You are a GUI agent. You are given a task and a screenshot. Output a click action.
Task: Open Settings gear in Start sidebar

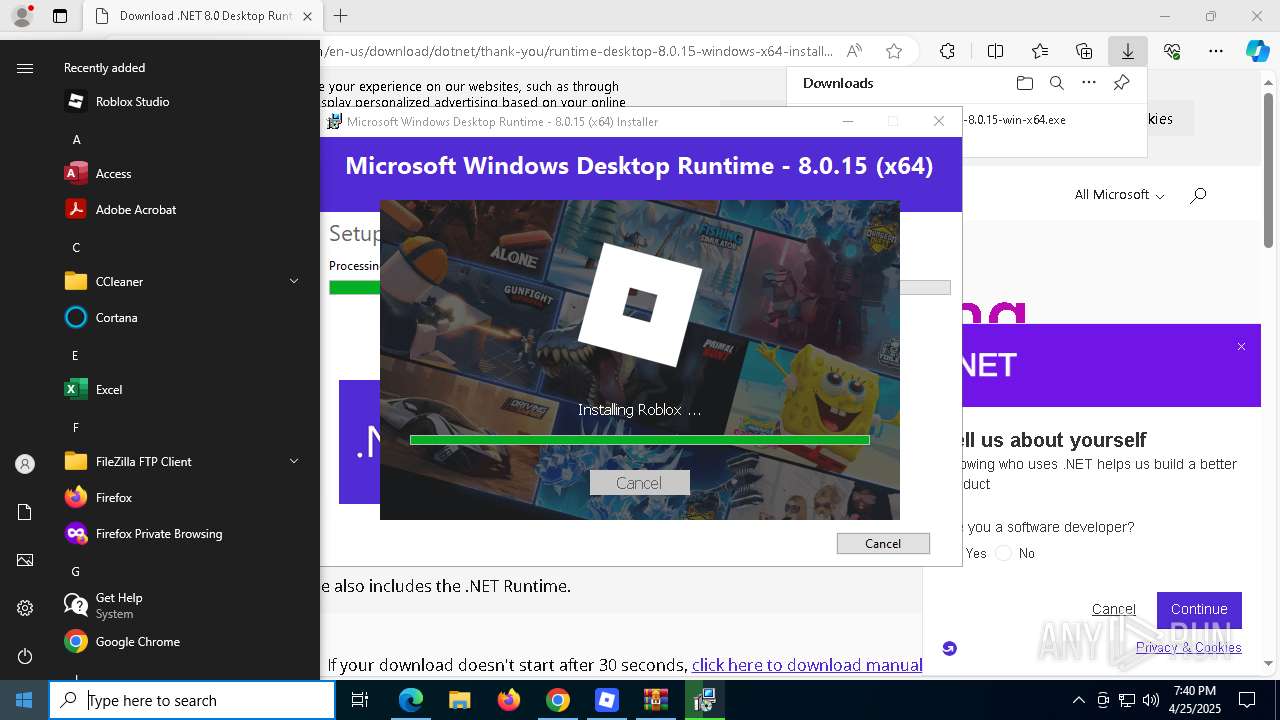[25, 608]
